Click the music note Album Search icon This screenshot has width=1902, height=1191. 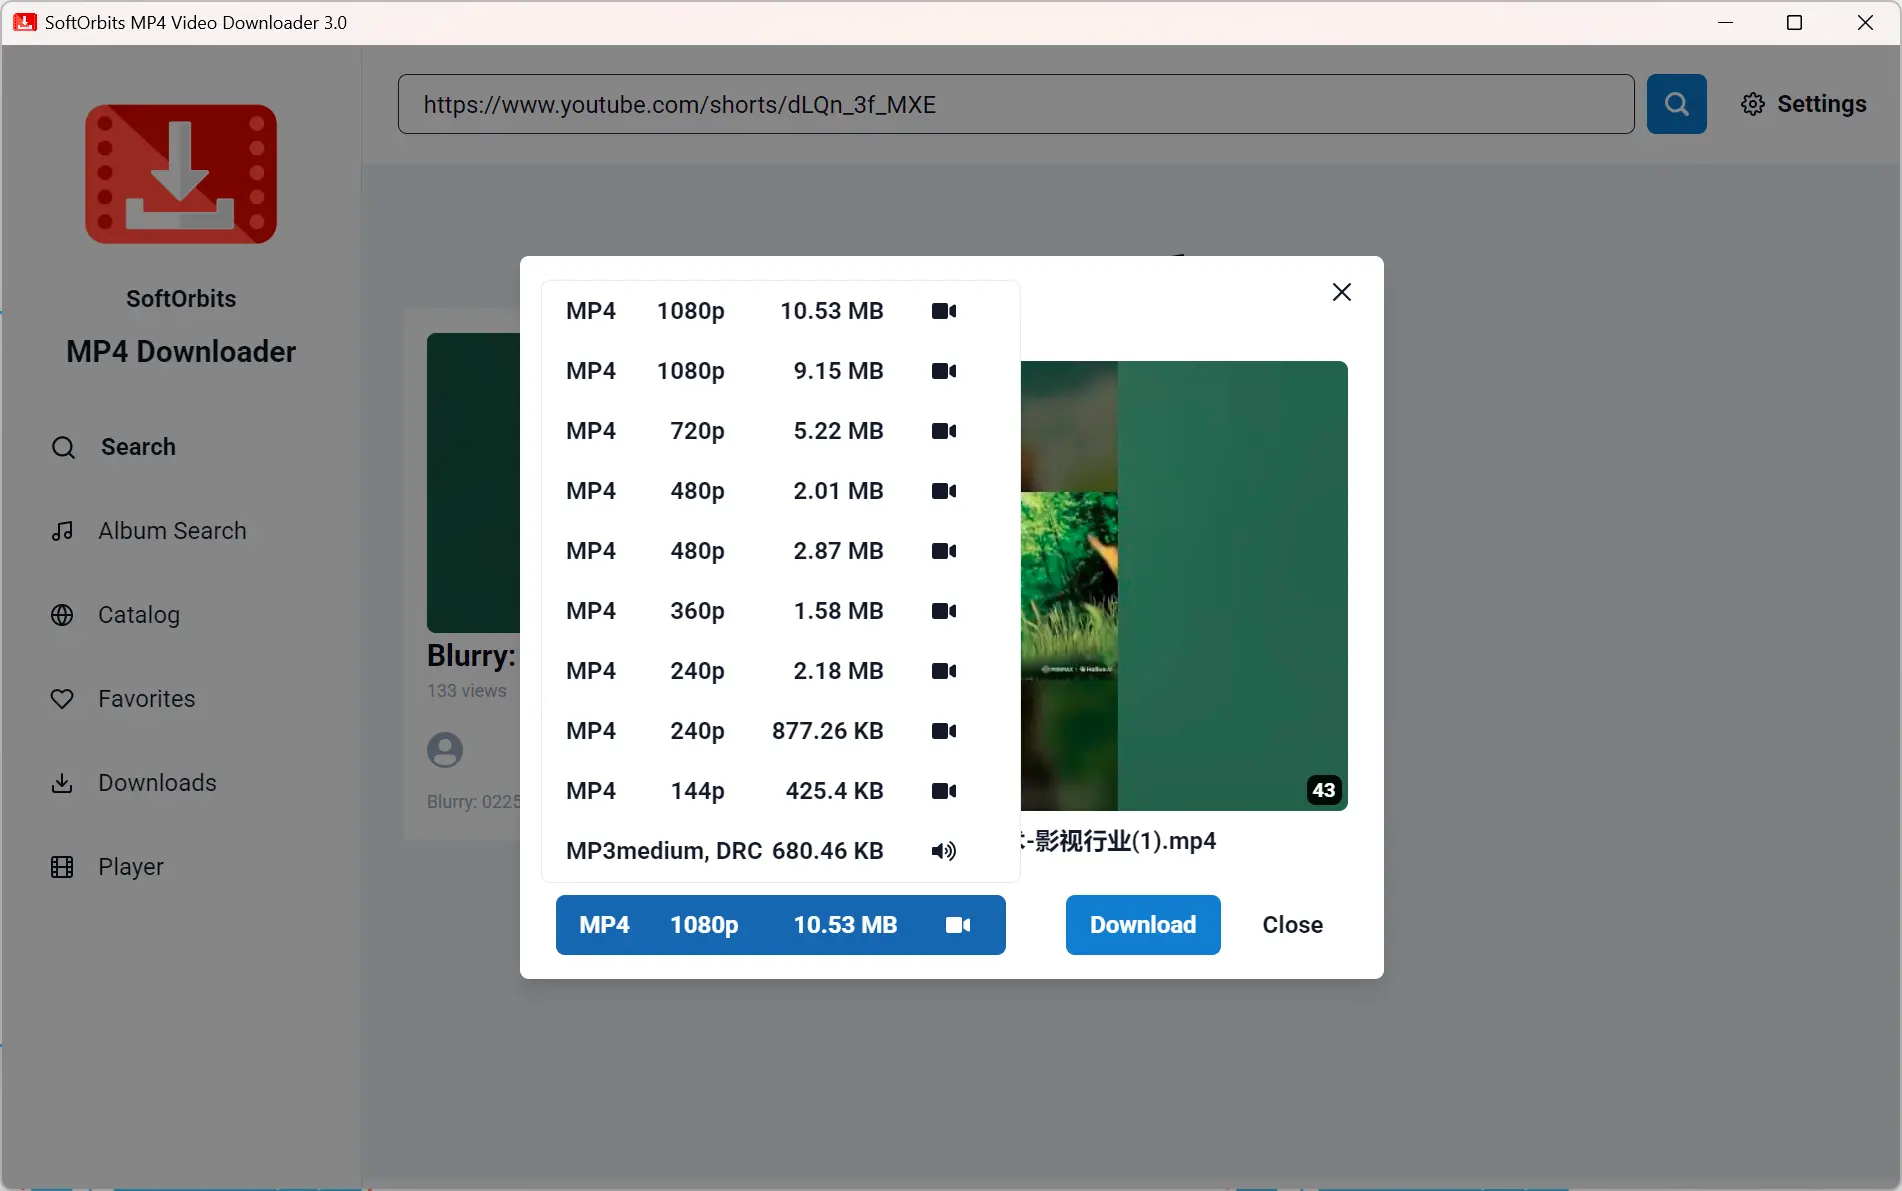coord(62,531)
